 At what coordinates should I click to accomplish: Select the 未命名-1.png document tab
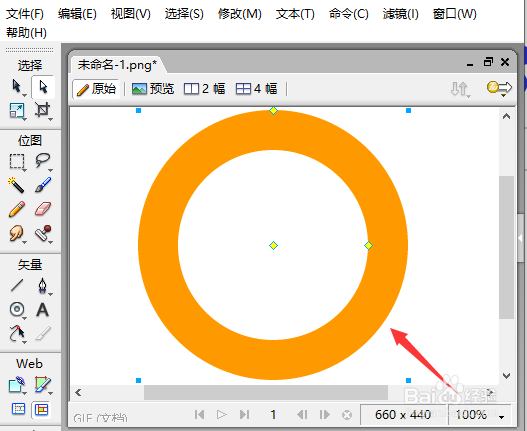click(x=117, y=65)
